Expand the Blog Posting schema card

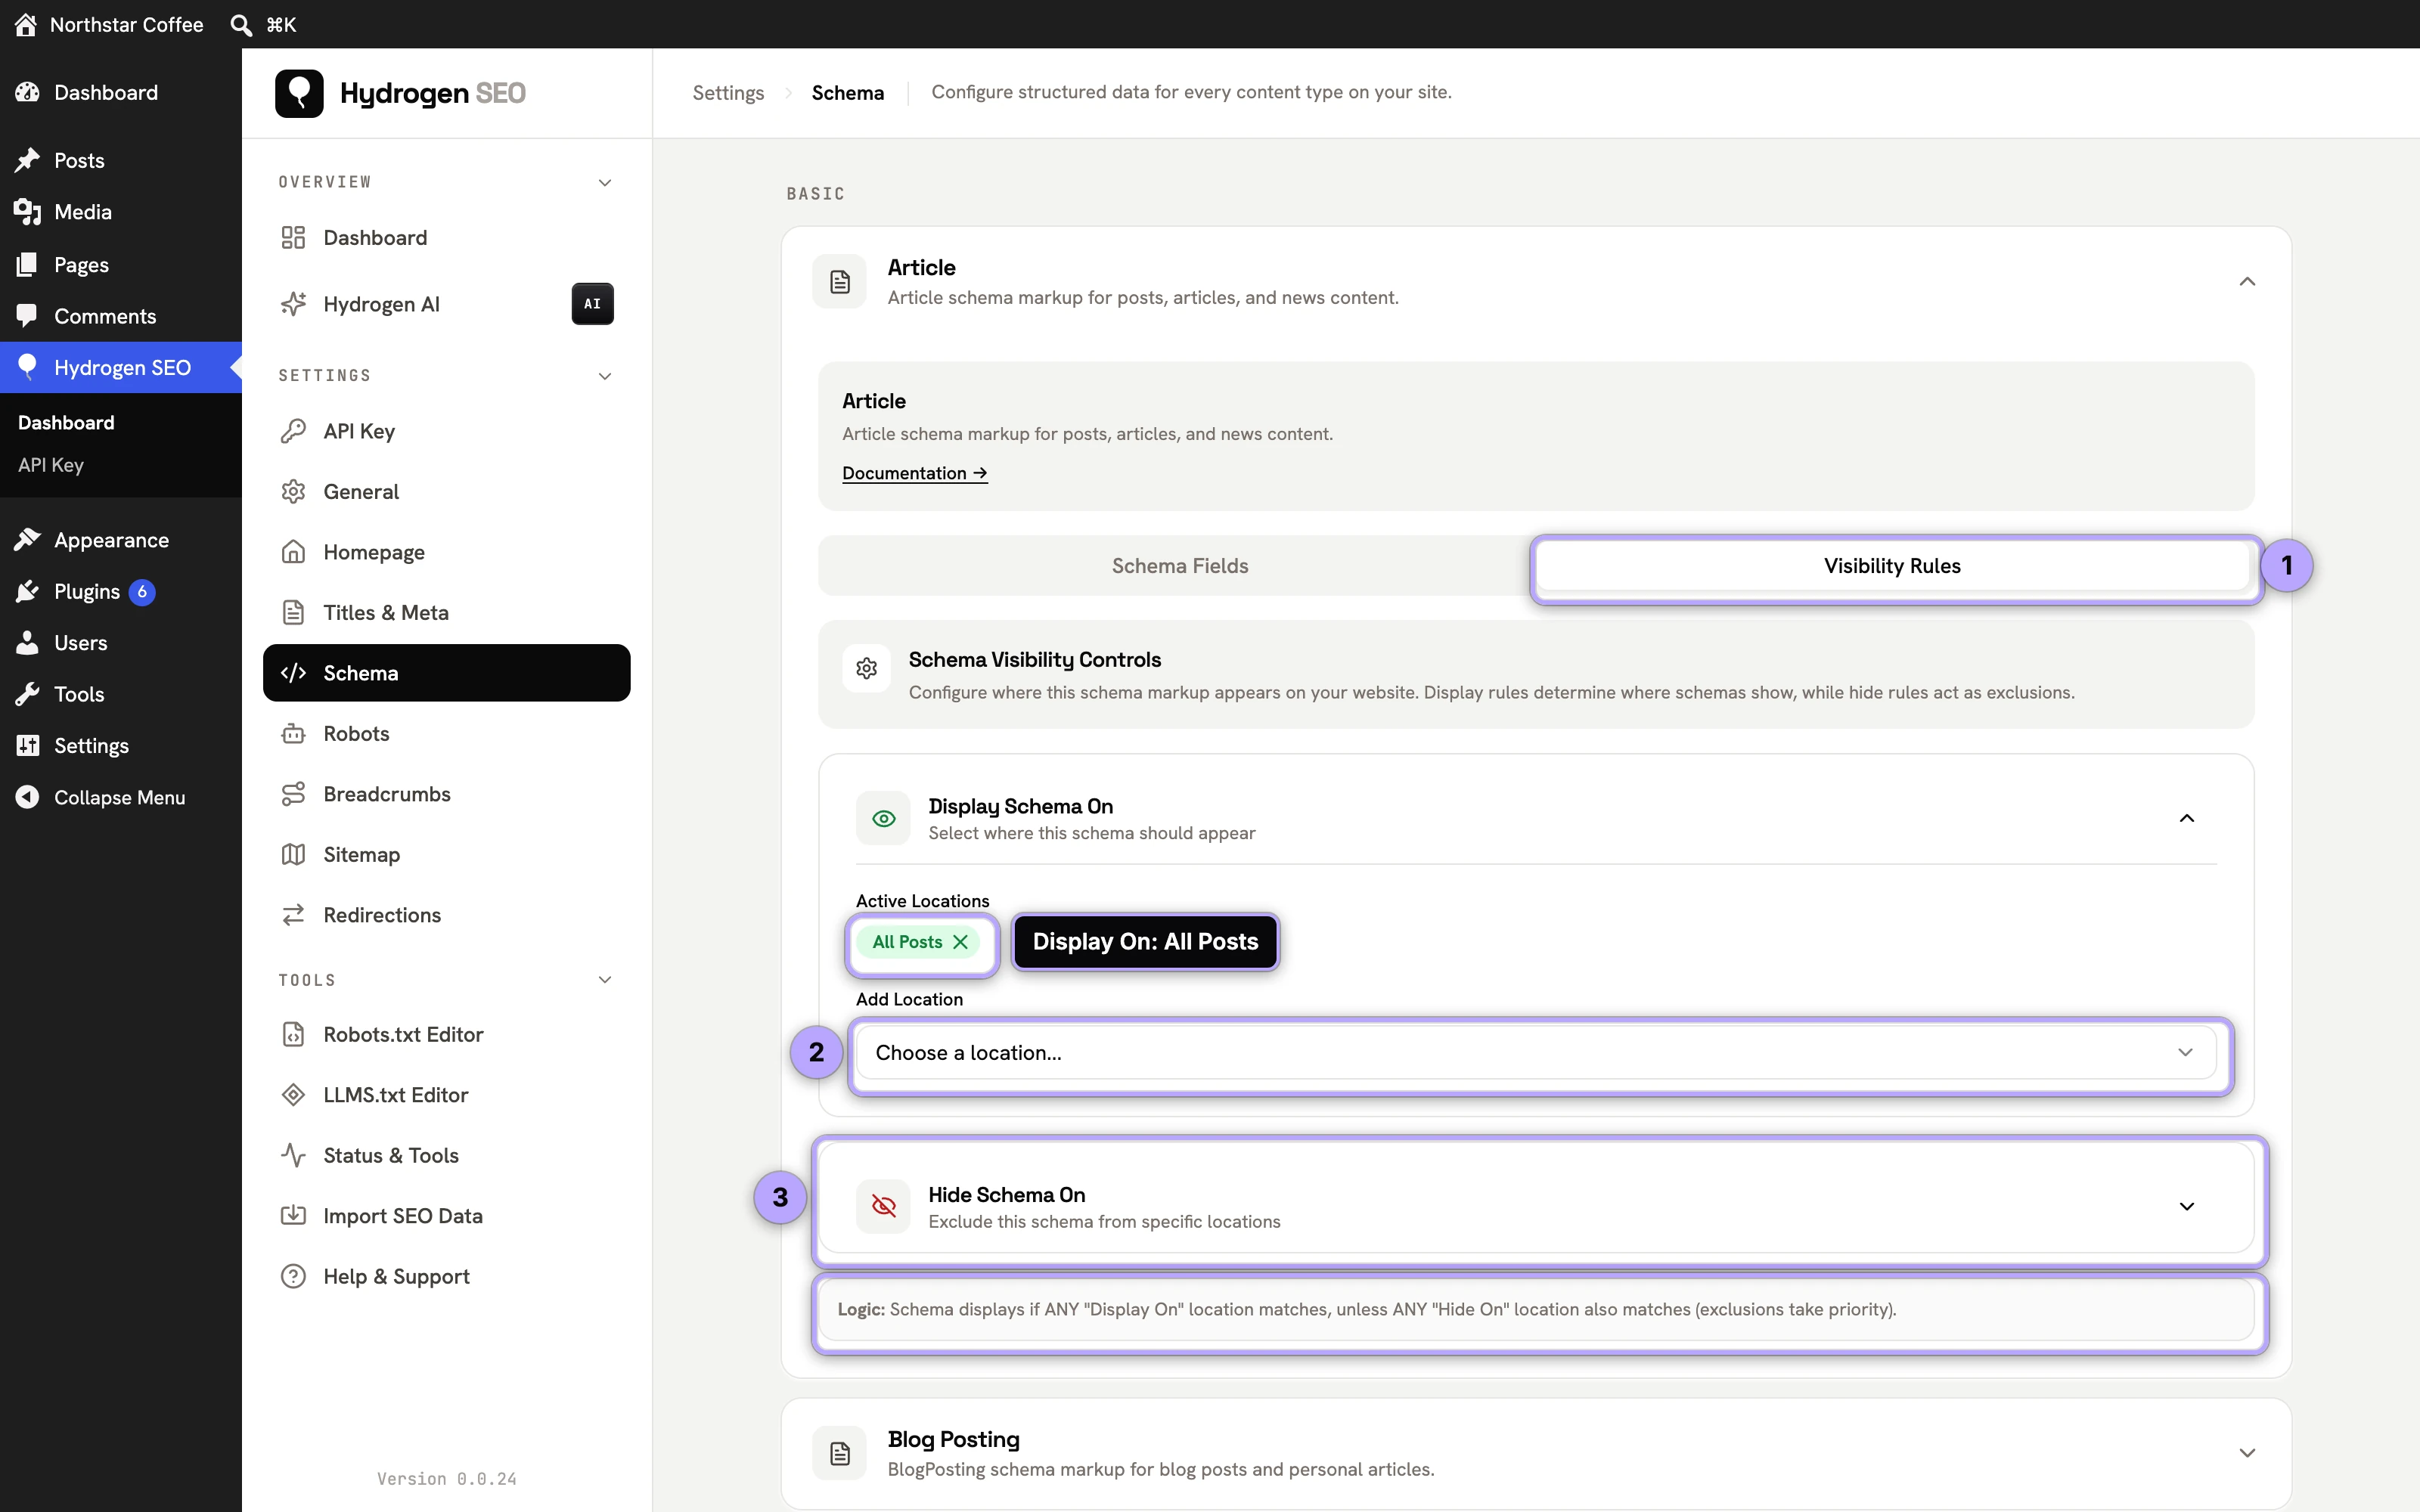coord(2247,1453)
